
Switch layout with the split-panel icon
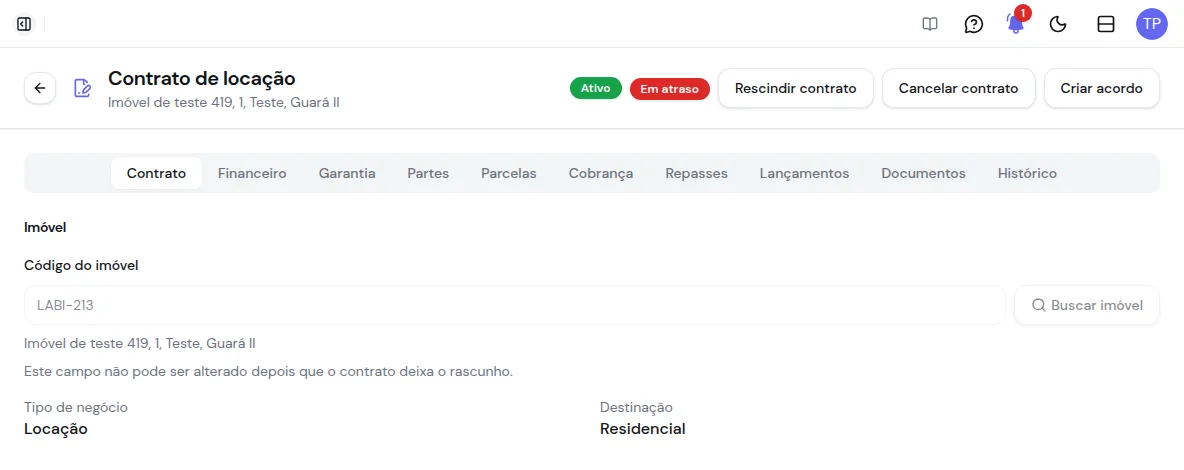1105,24
